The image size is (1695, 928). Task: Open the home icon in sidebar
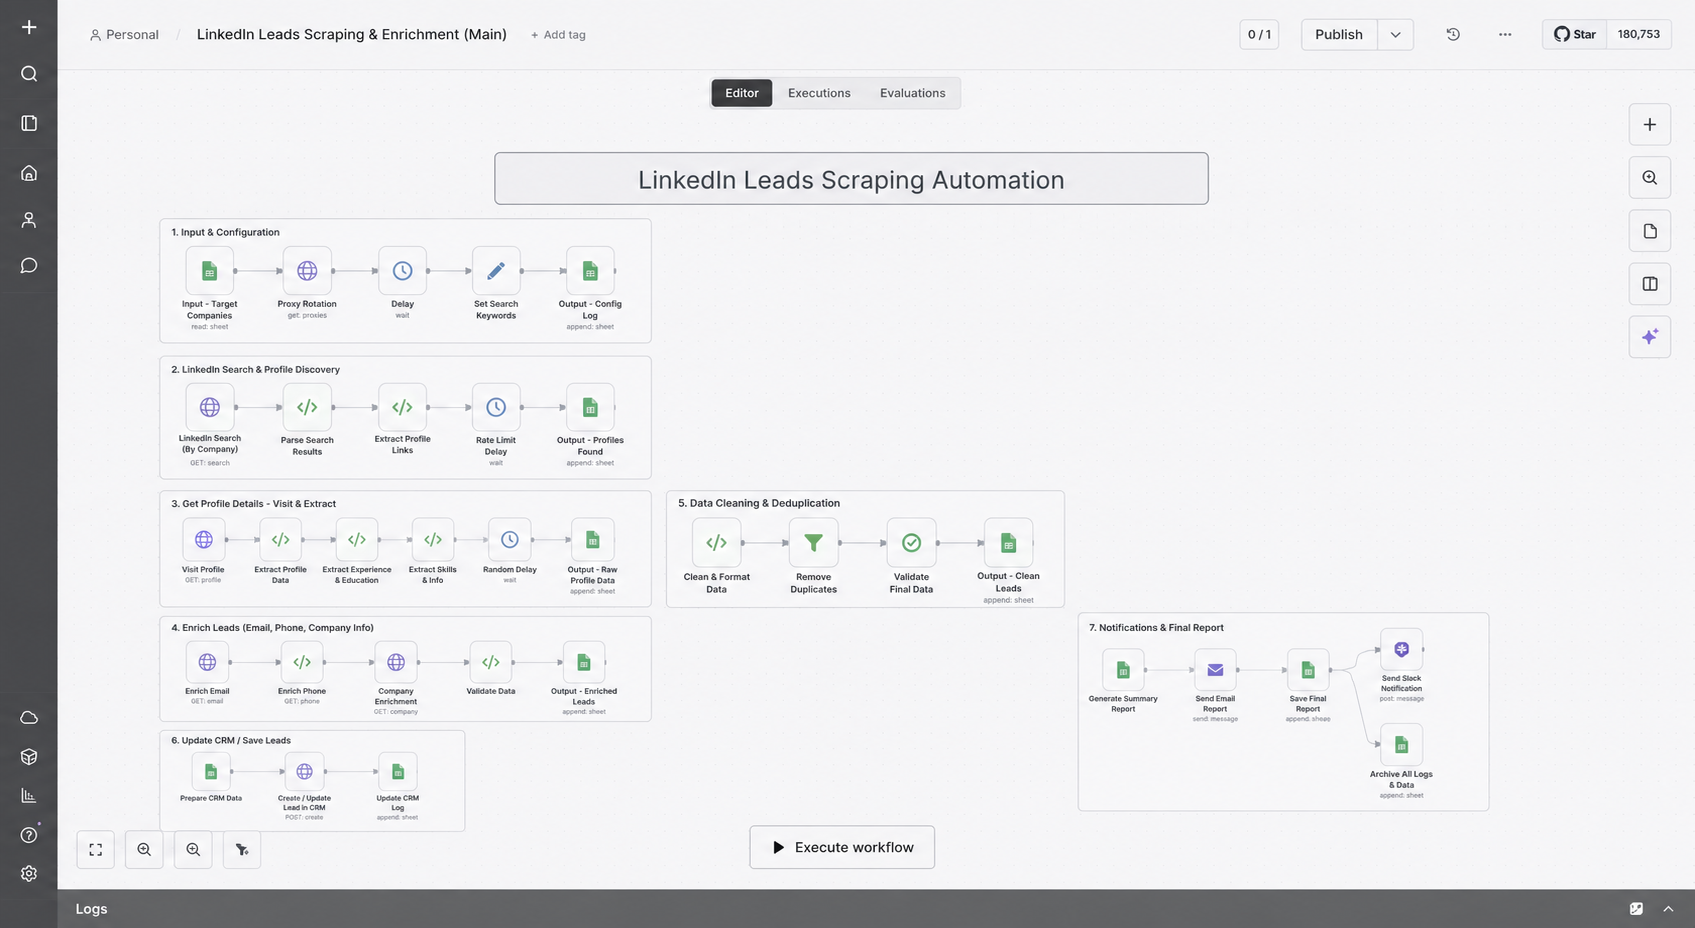29,173
